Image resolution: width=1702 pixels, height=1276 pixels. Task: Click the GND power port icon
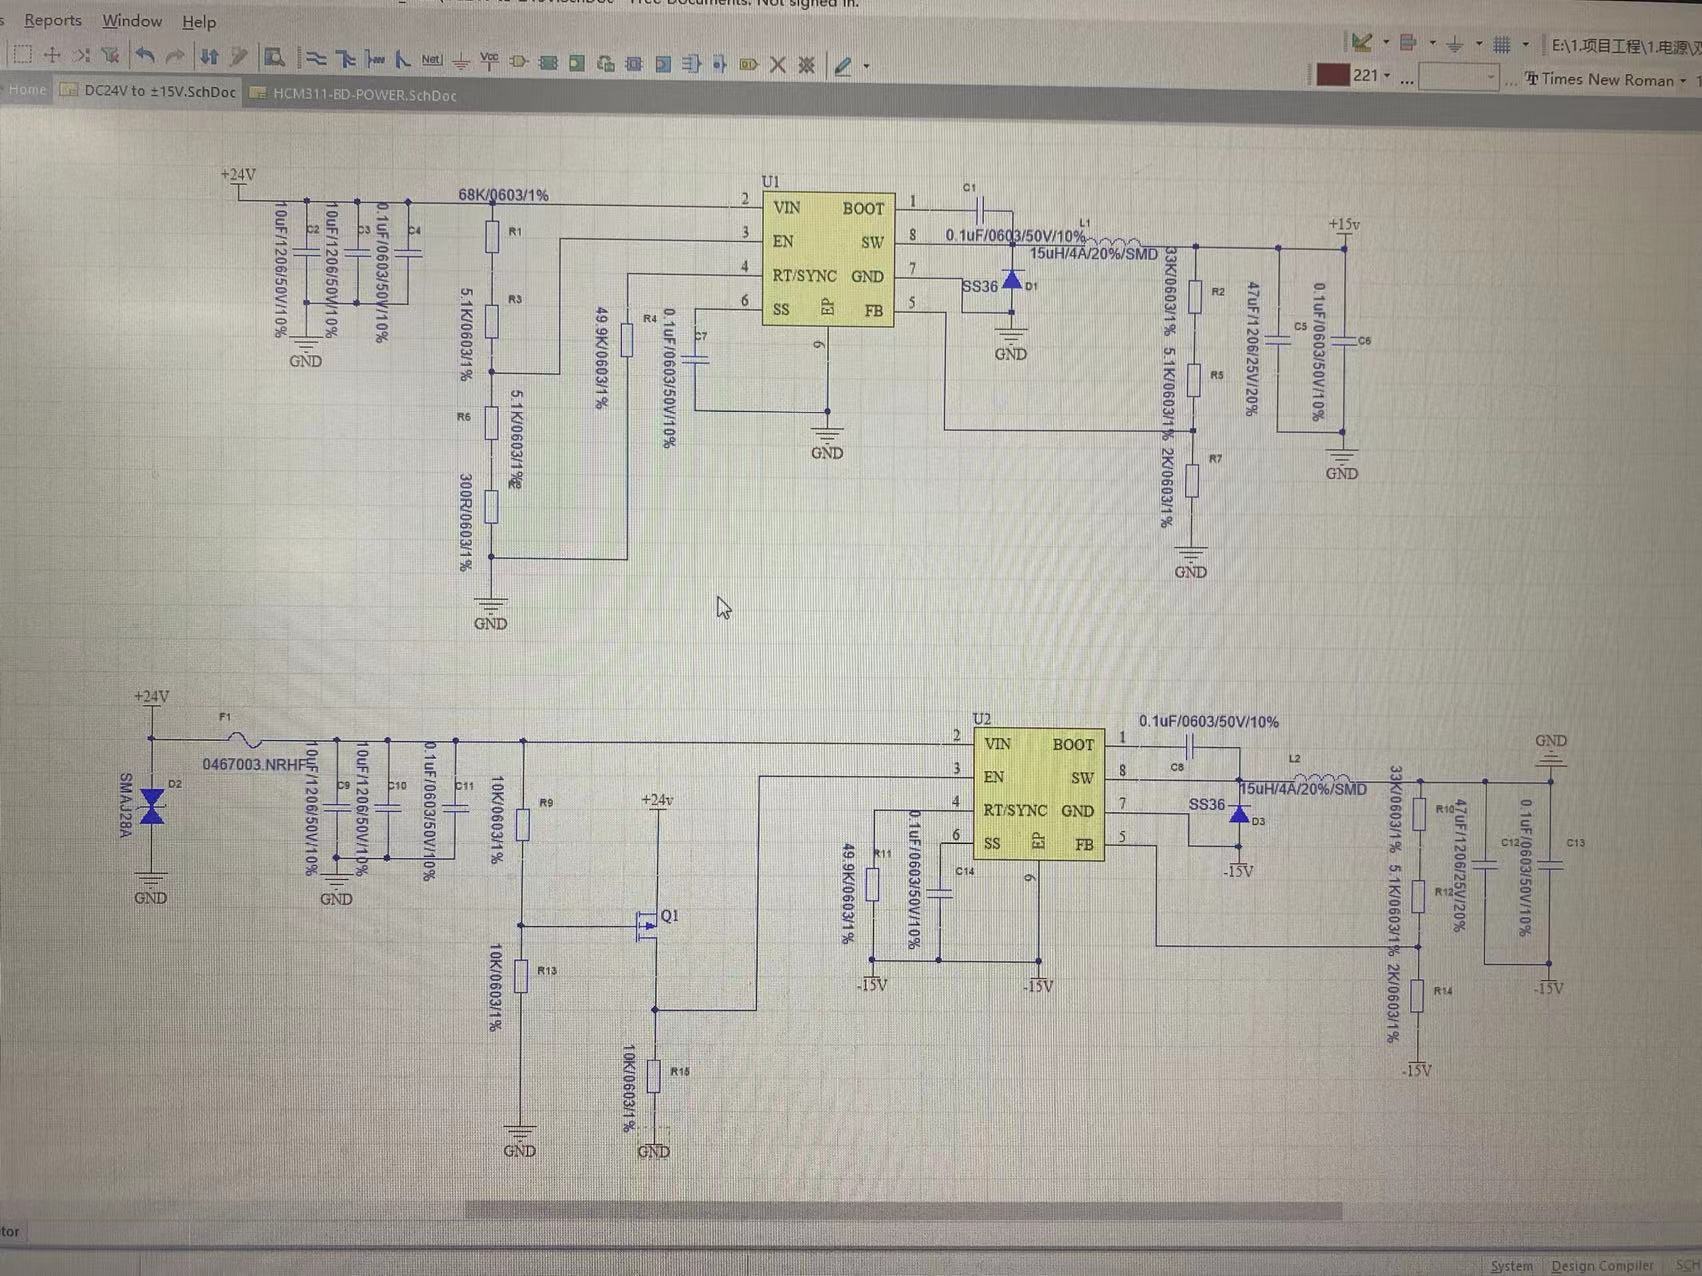(x=460, y=62)
